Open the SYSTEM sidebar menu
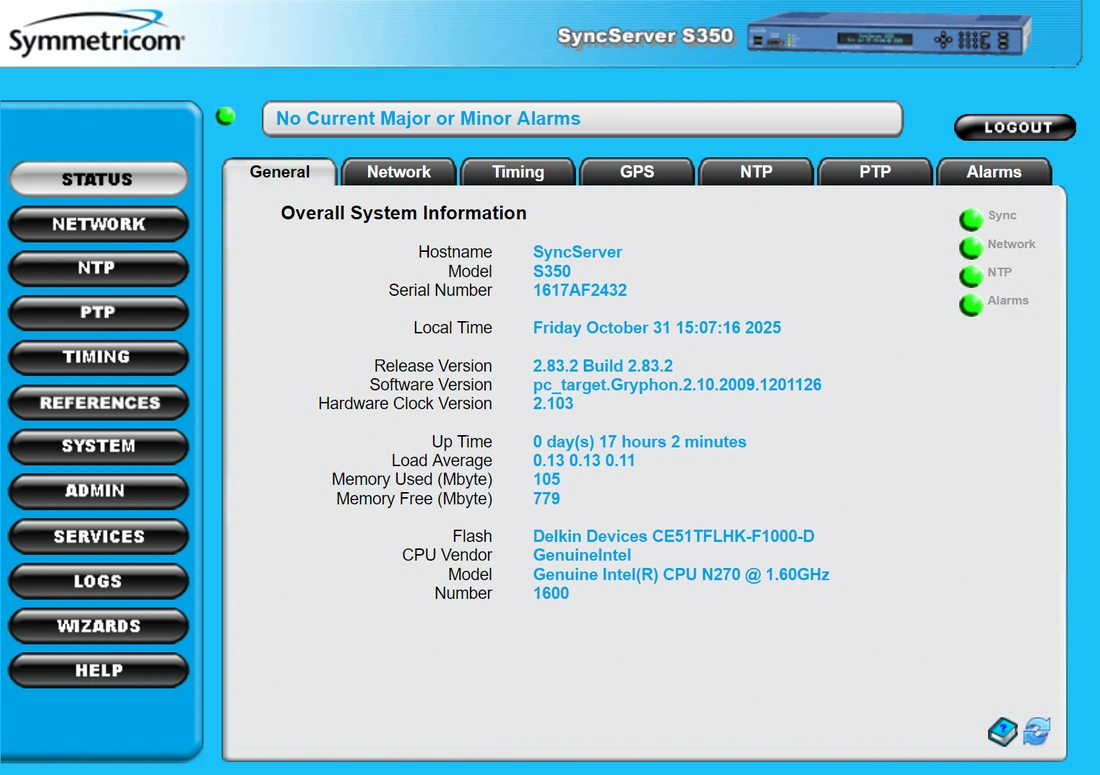The width and height of the screenshot is (1100, 775). coord(98,447)
